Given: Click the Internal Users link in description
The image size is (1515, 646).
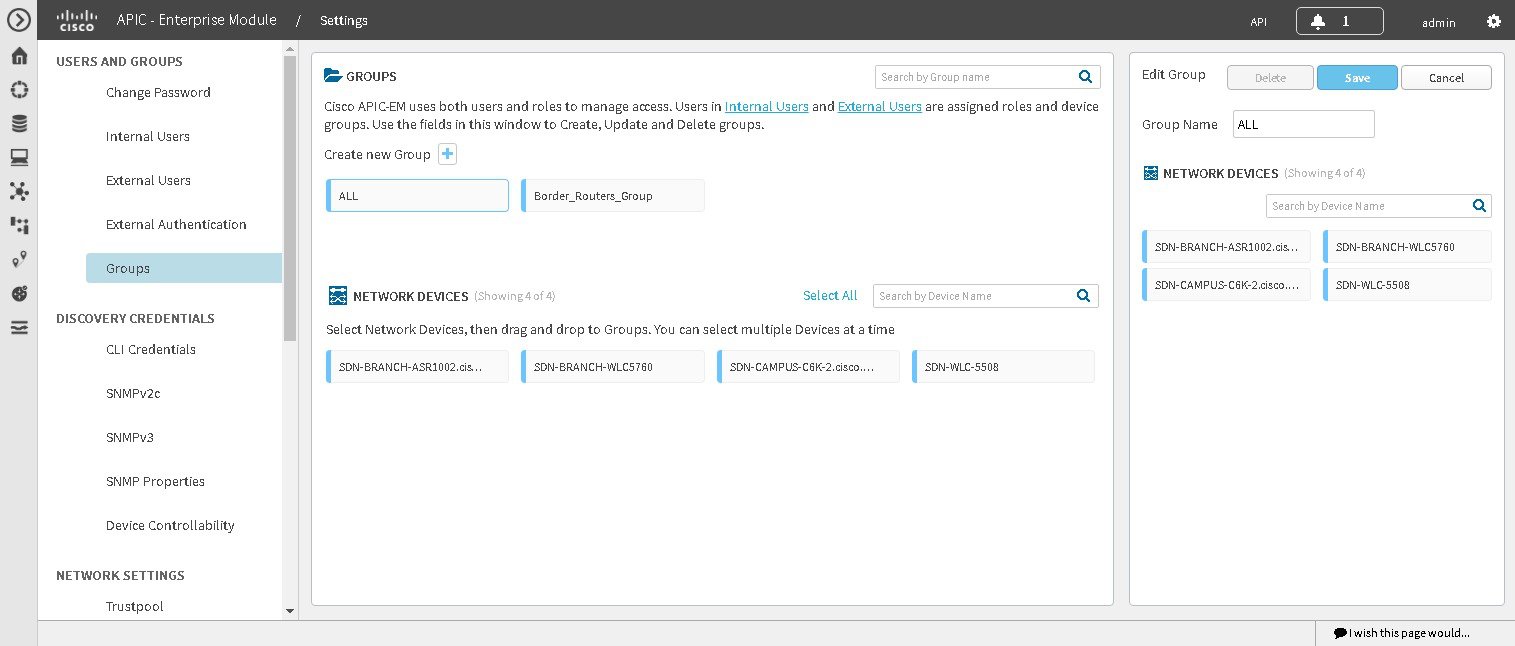Looking at the screenshot, I should tap(766, 106).
